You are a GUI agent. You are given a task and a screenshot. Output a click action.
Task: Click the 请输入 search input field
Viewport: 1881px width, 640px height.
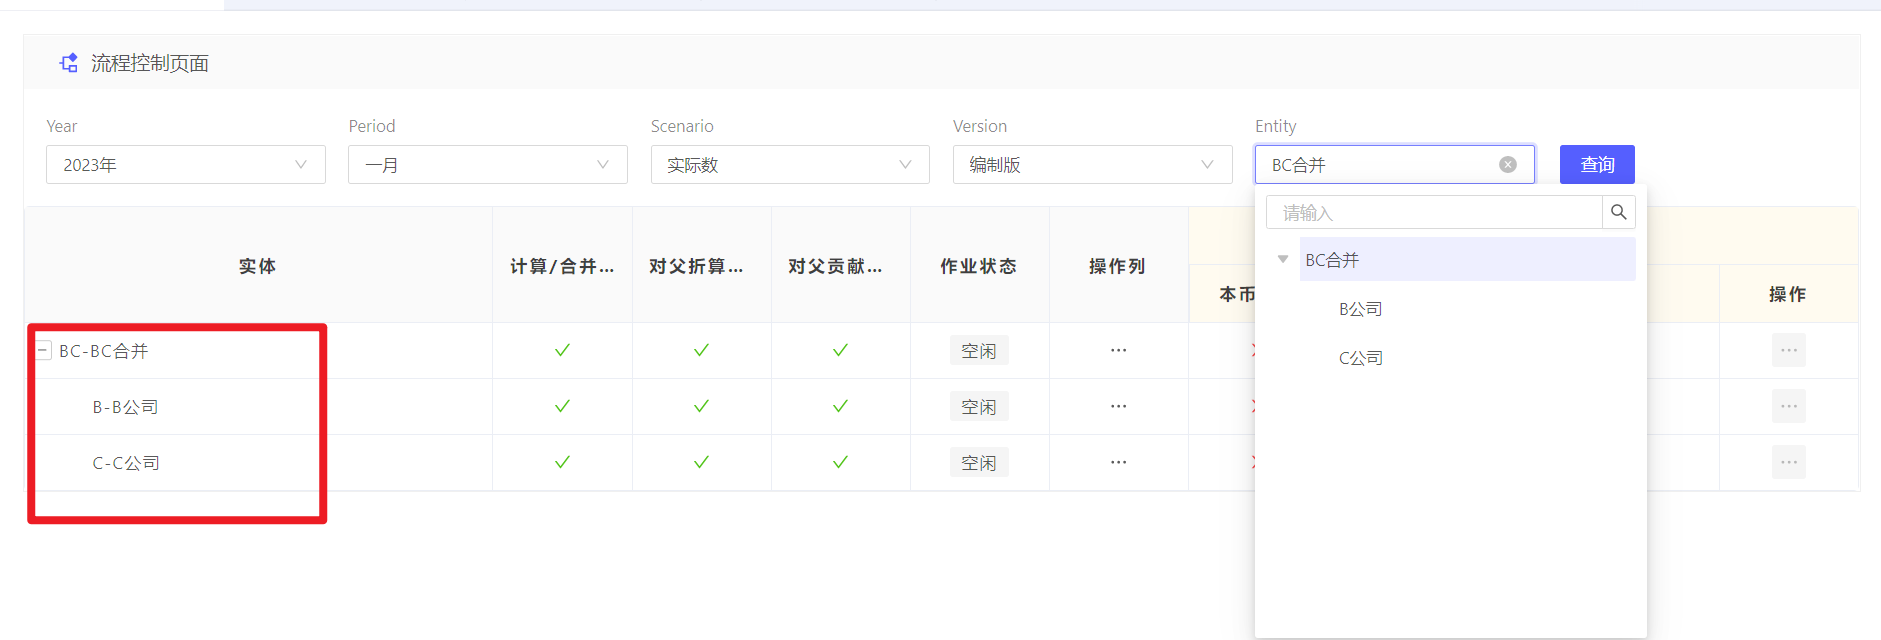1434,213
